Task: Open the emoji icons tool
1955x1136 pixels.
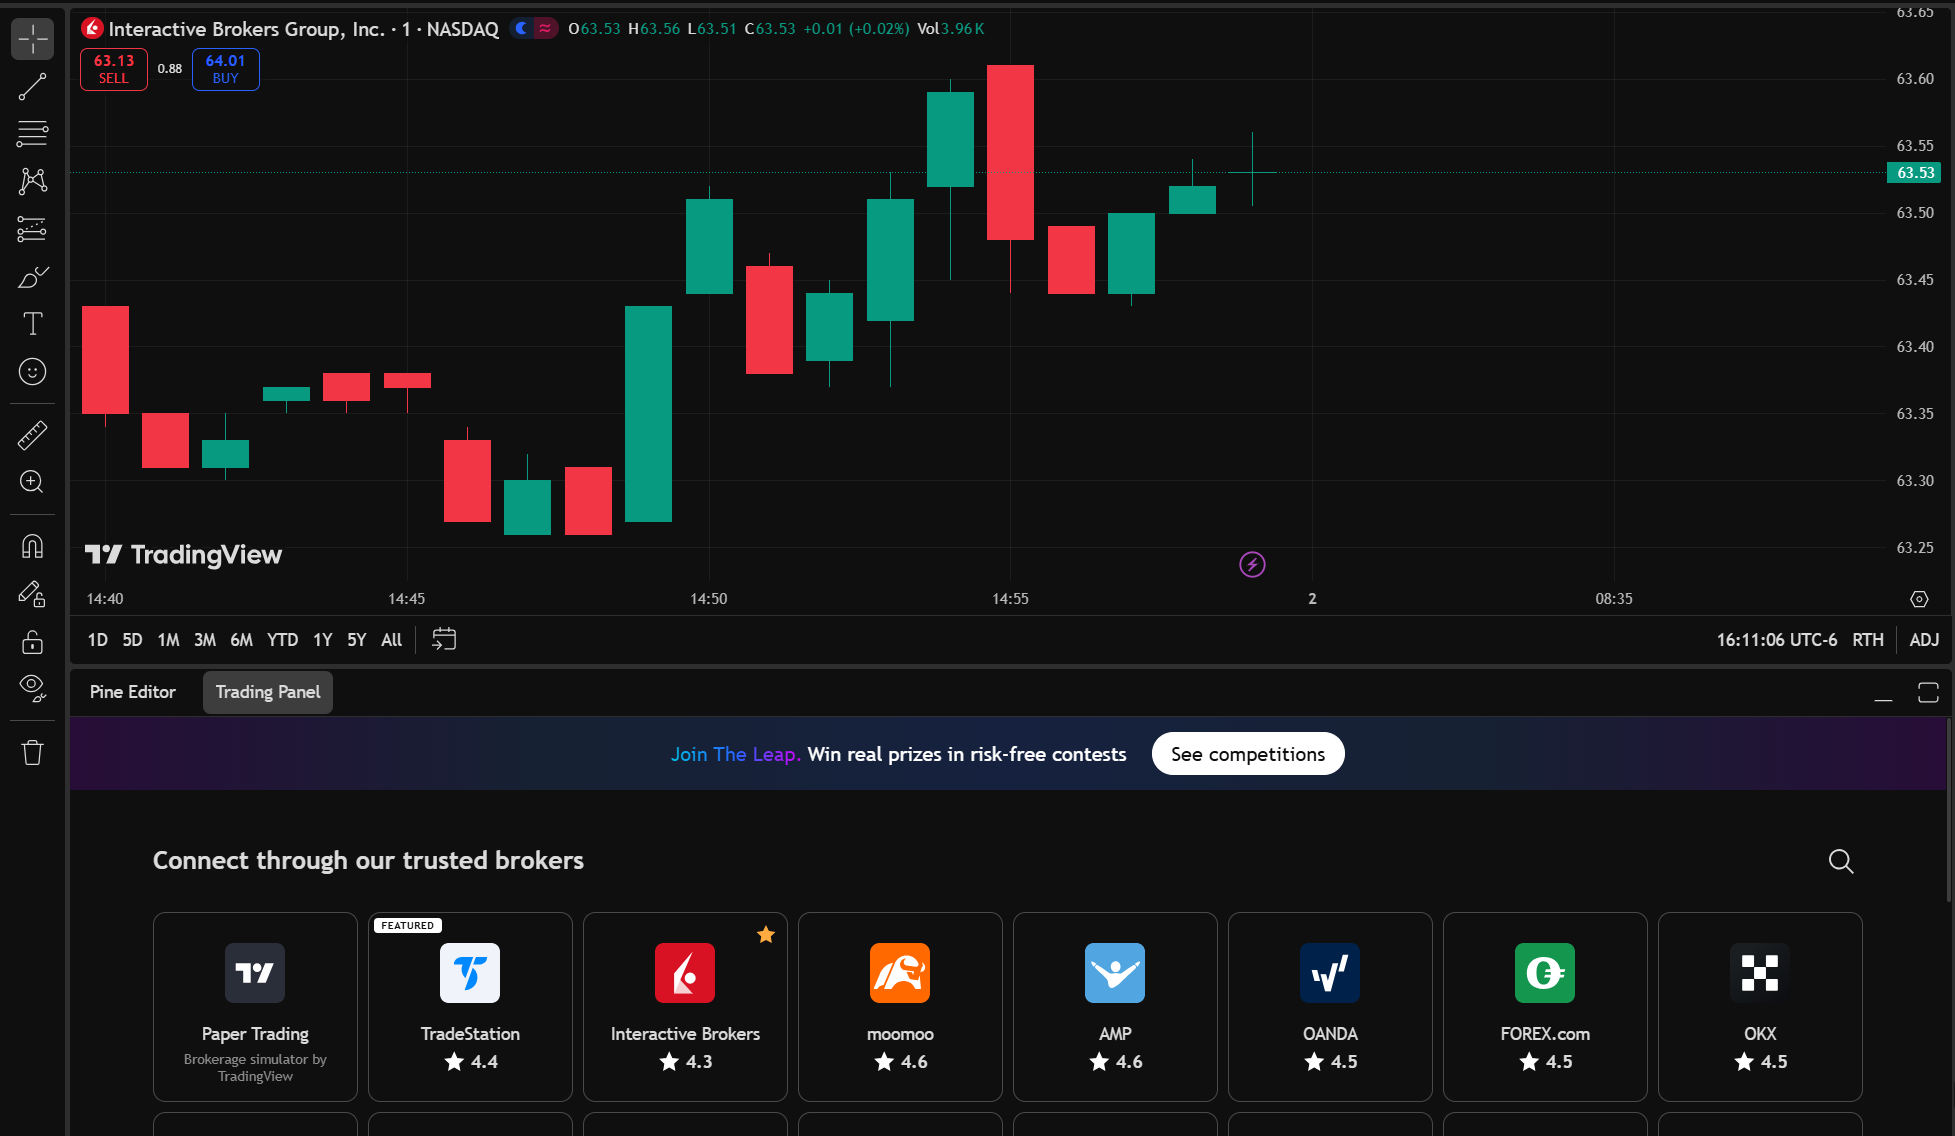Action: 32,372
